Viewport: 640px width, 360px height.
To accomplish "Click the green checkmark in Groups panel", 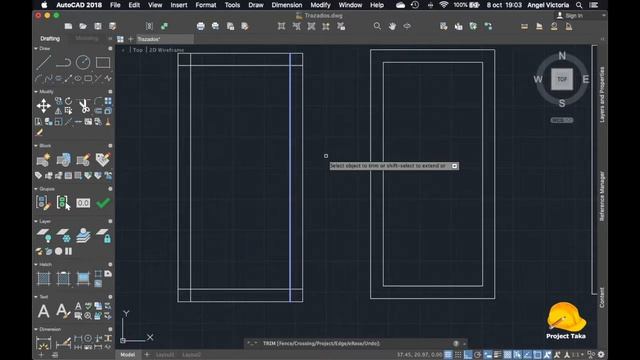I will point(103,202).
